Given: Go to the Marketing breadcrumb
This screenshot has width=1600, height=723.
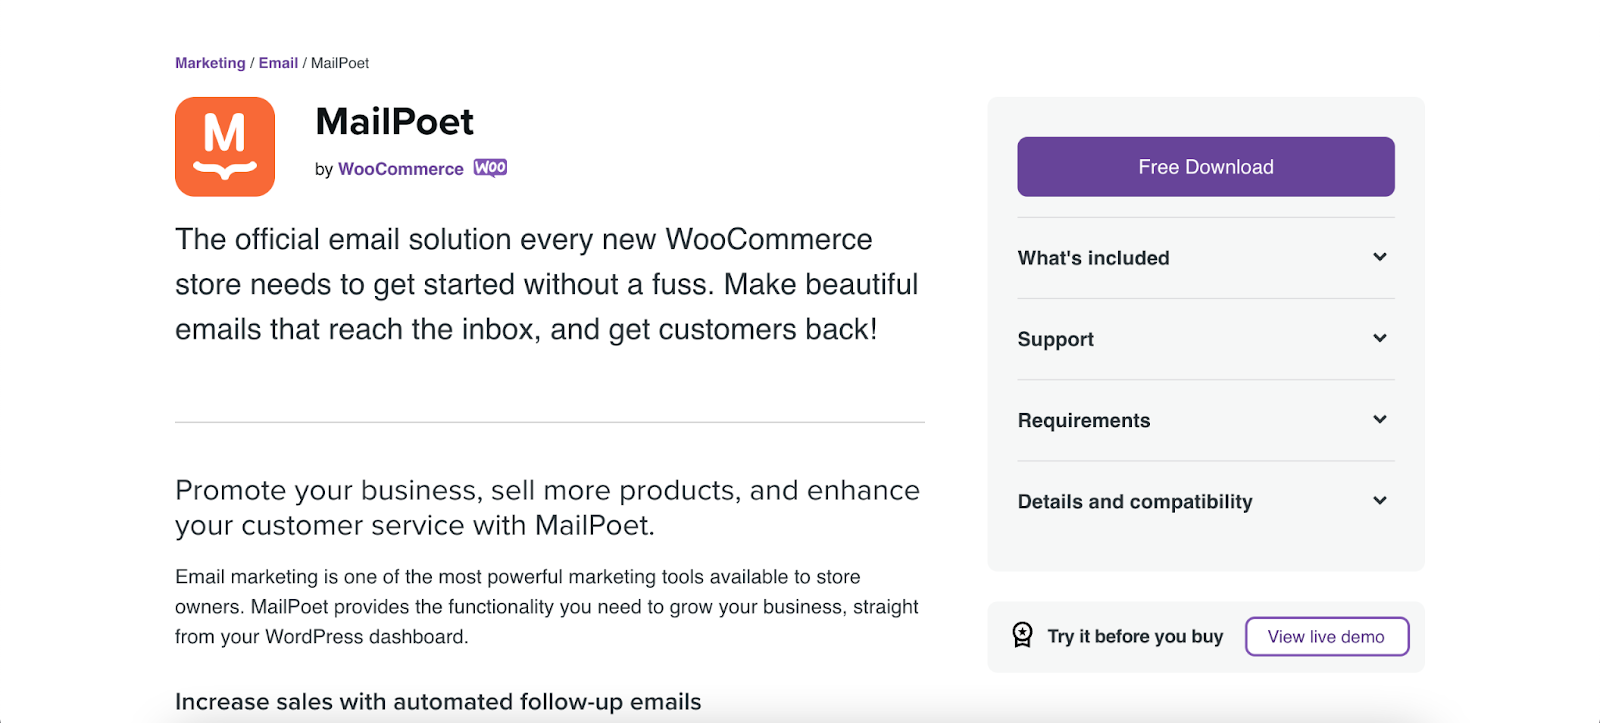Looking at the screenshot, I should coord(210,63).
